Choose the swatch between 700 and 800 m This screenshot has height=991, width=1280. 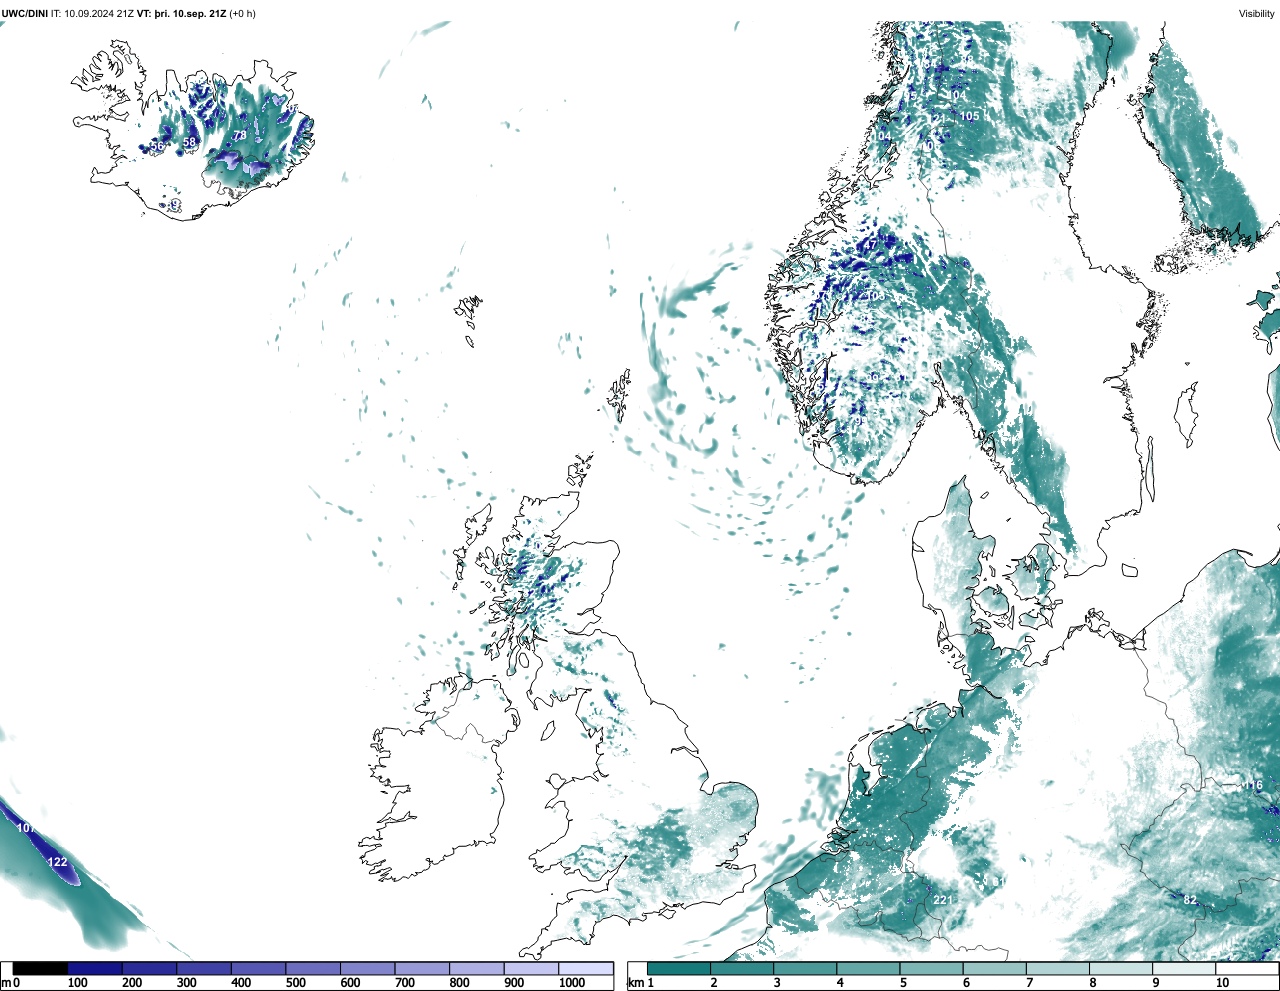(x=422, y=969)
